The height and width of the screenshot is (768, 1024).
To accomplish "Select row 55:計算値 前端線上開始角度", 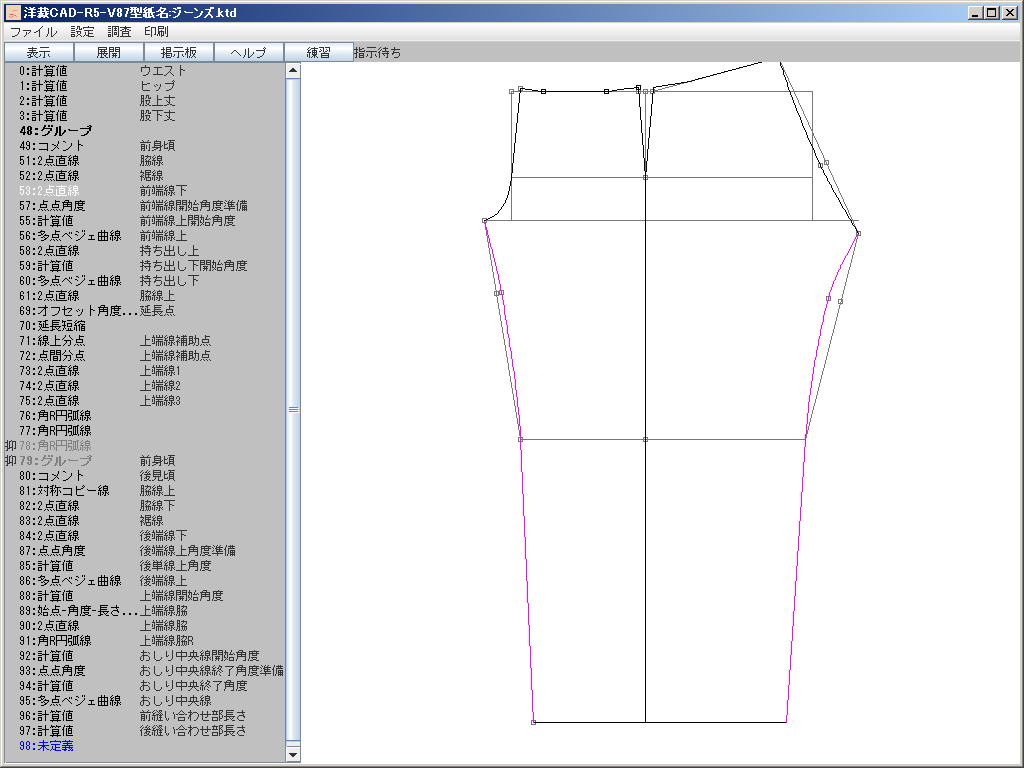I will 145,221.
